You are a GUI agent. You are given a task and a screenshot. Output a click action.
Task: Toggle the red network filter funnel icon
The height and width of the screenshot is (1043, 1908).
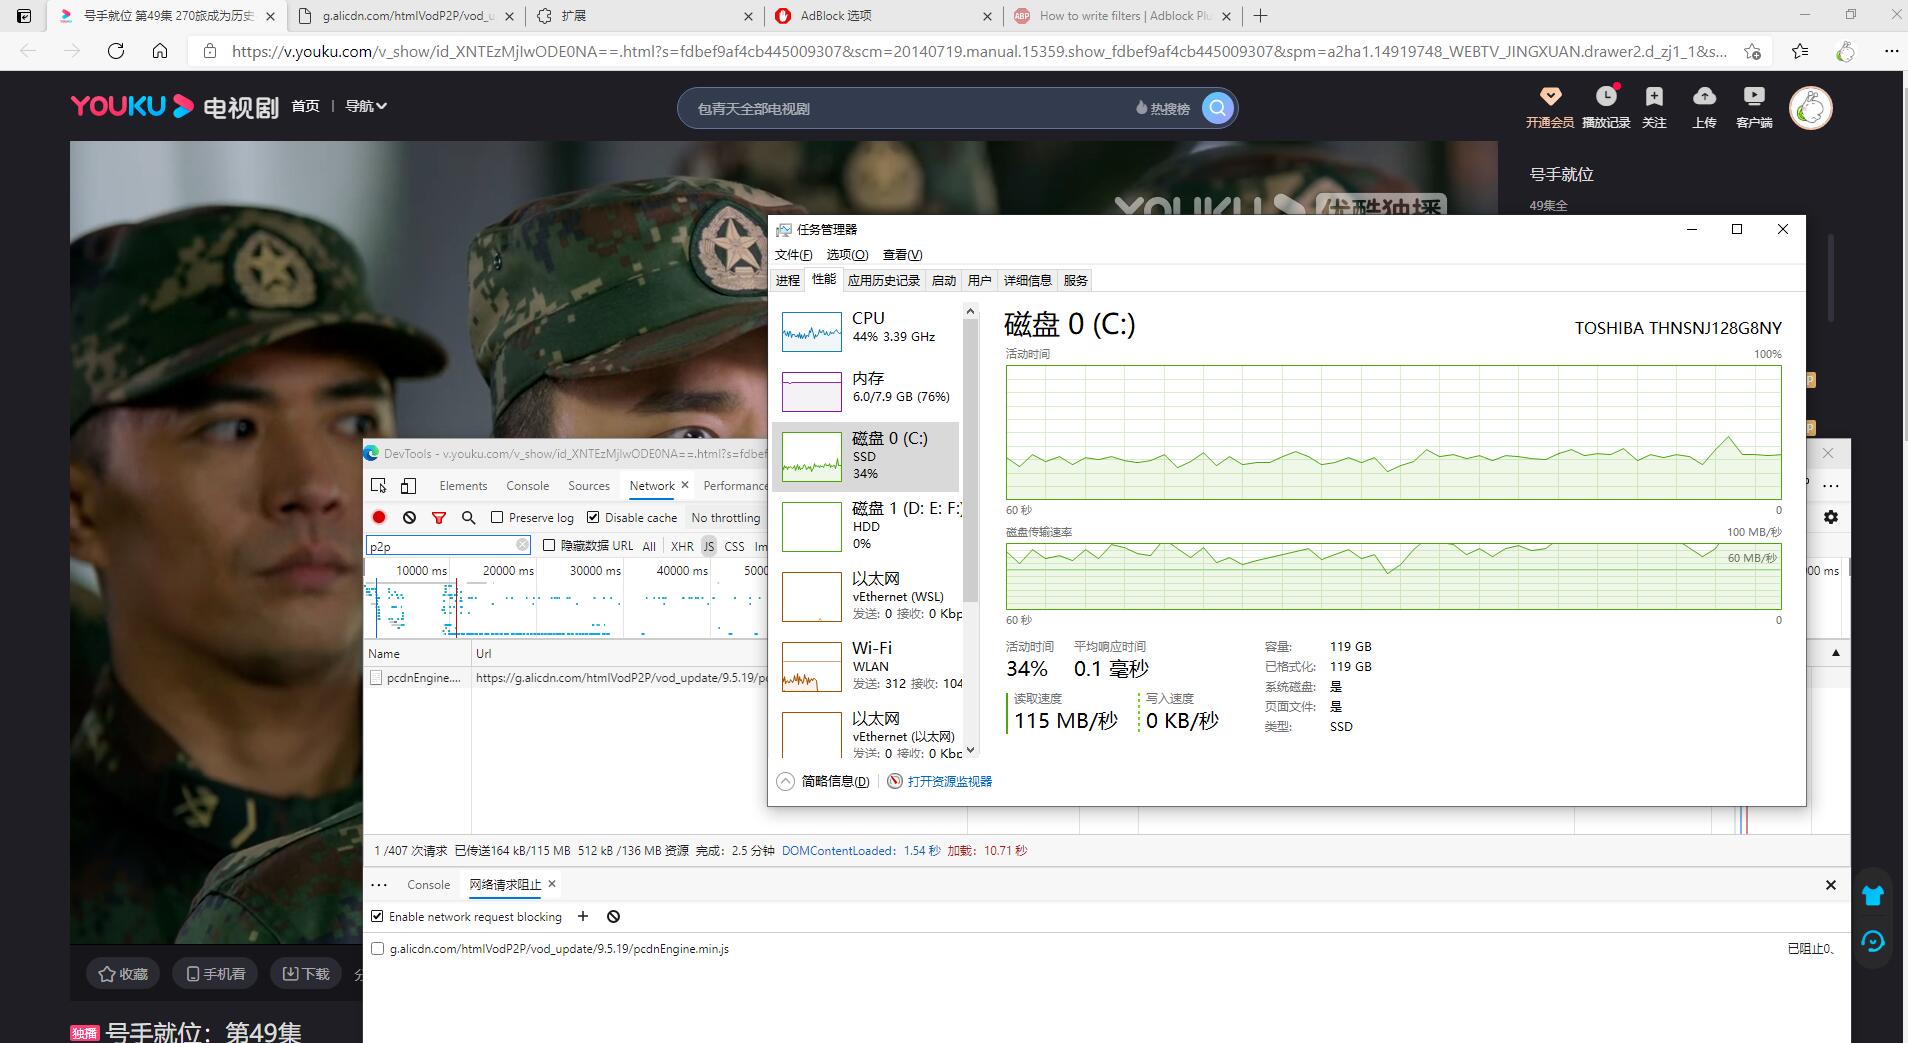pyautogui.click(x=439, y=517)
